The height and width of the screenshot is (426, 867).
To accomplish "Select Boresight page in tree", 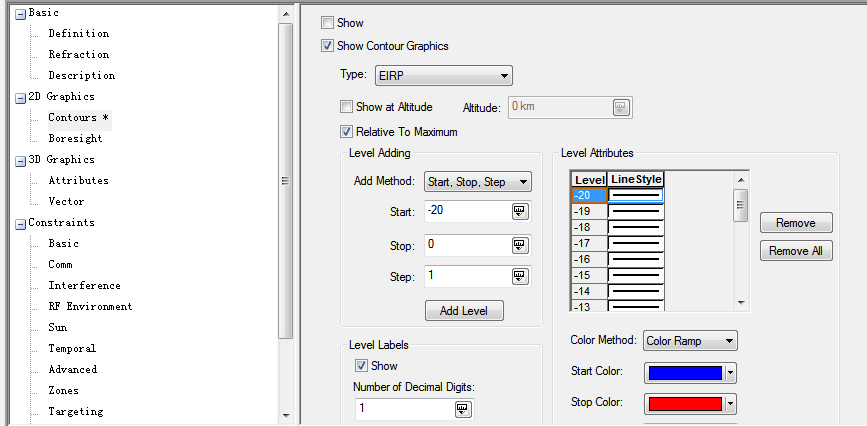I will click(75, 138).
